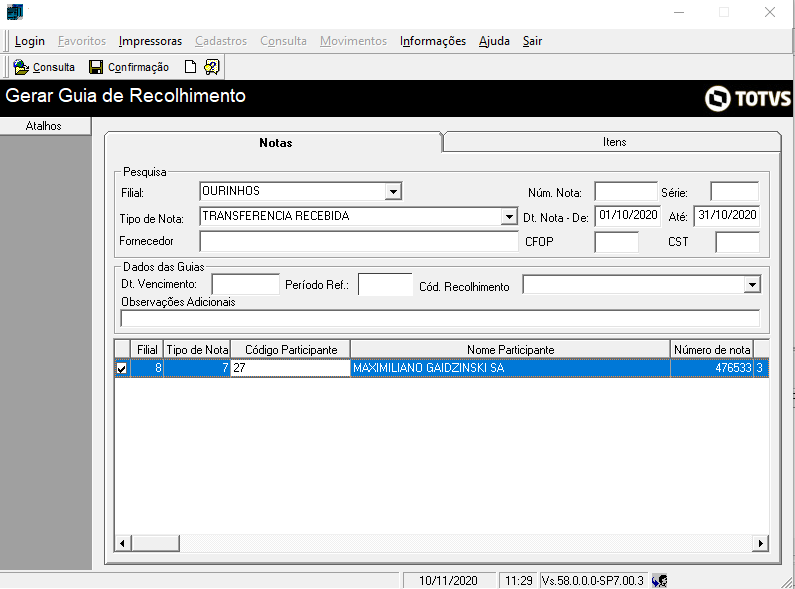Click the Número de nota column header
The image size is (795, 589).
click(711, 349)
